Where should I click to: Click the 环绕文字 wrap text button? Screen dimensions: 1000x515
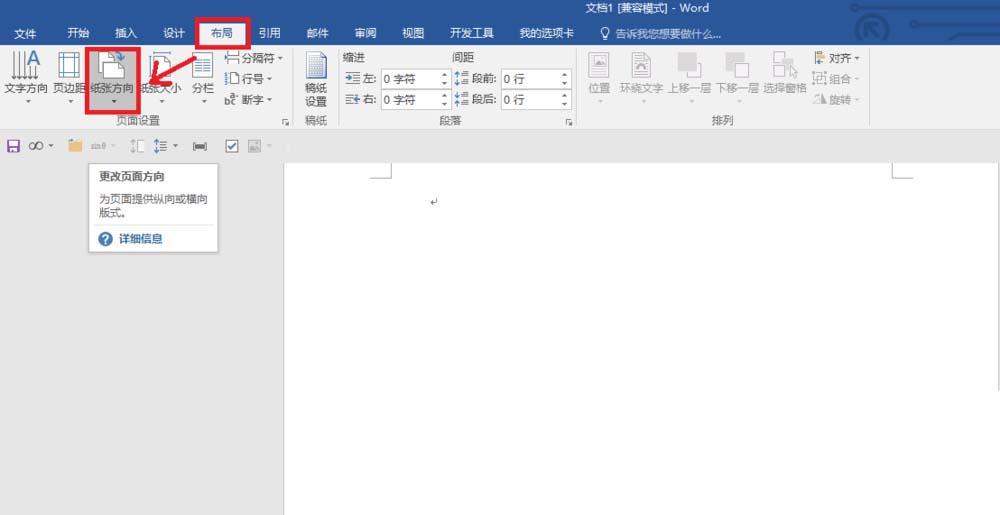tap(641, 78)
